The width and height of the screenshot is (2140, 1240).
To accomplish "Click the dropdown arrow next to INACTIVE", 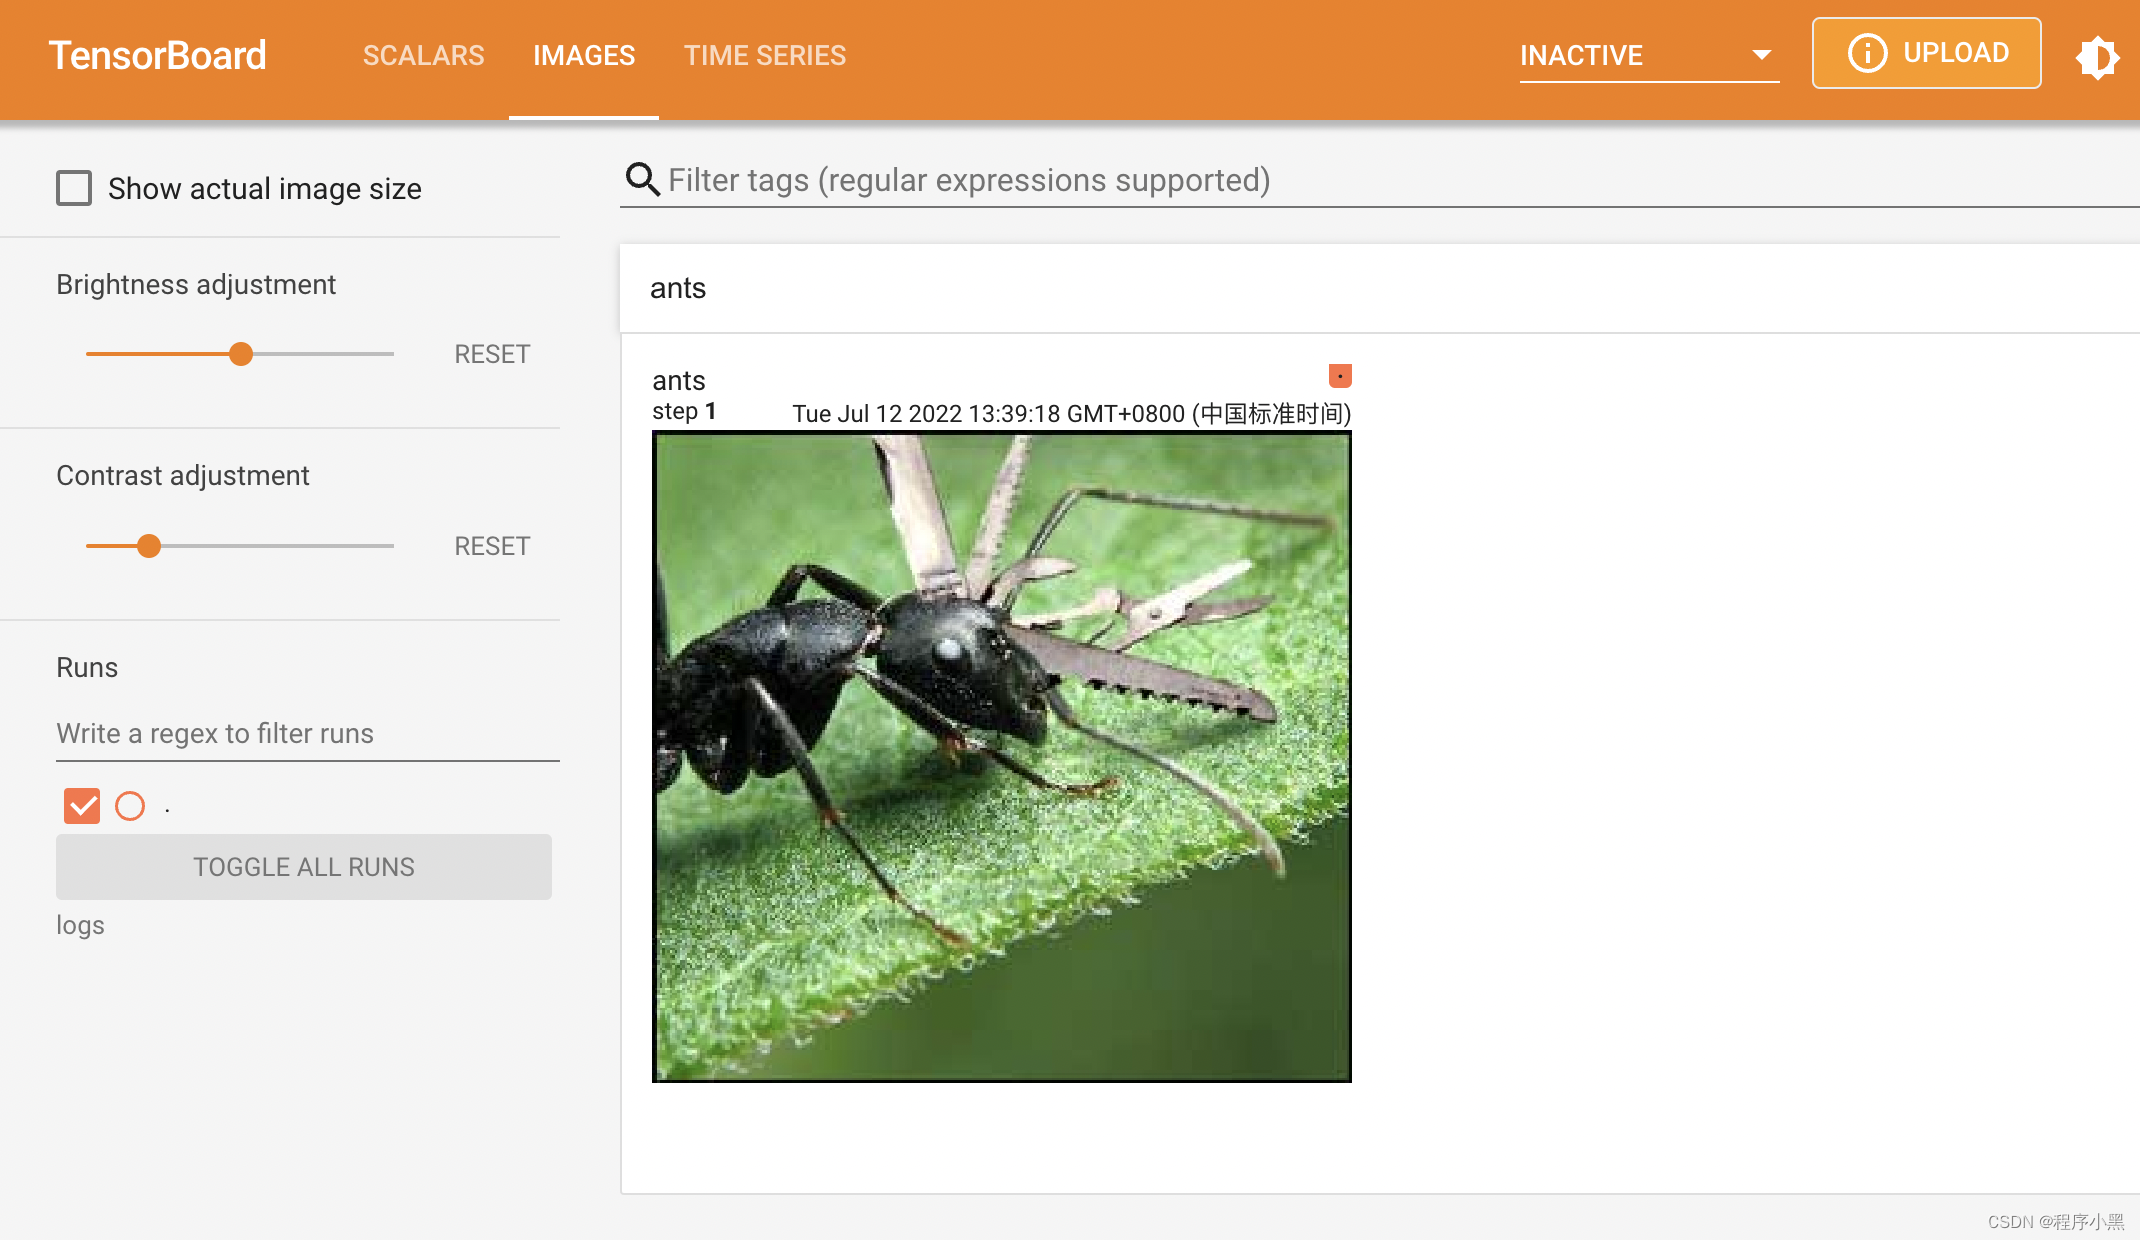I will [x=1762, y=55].
